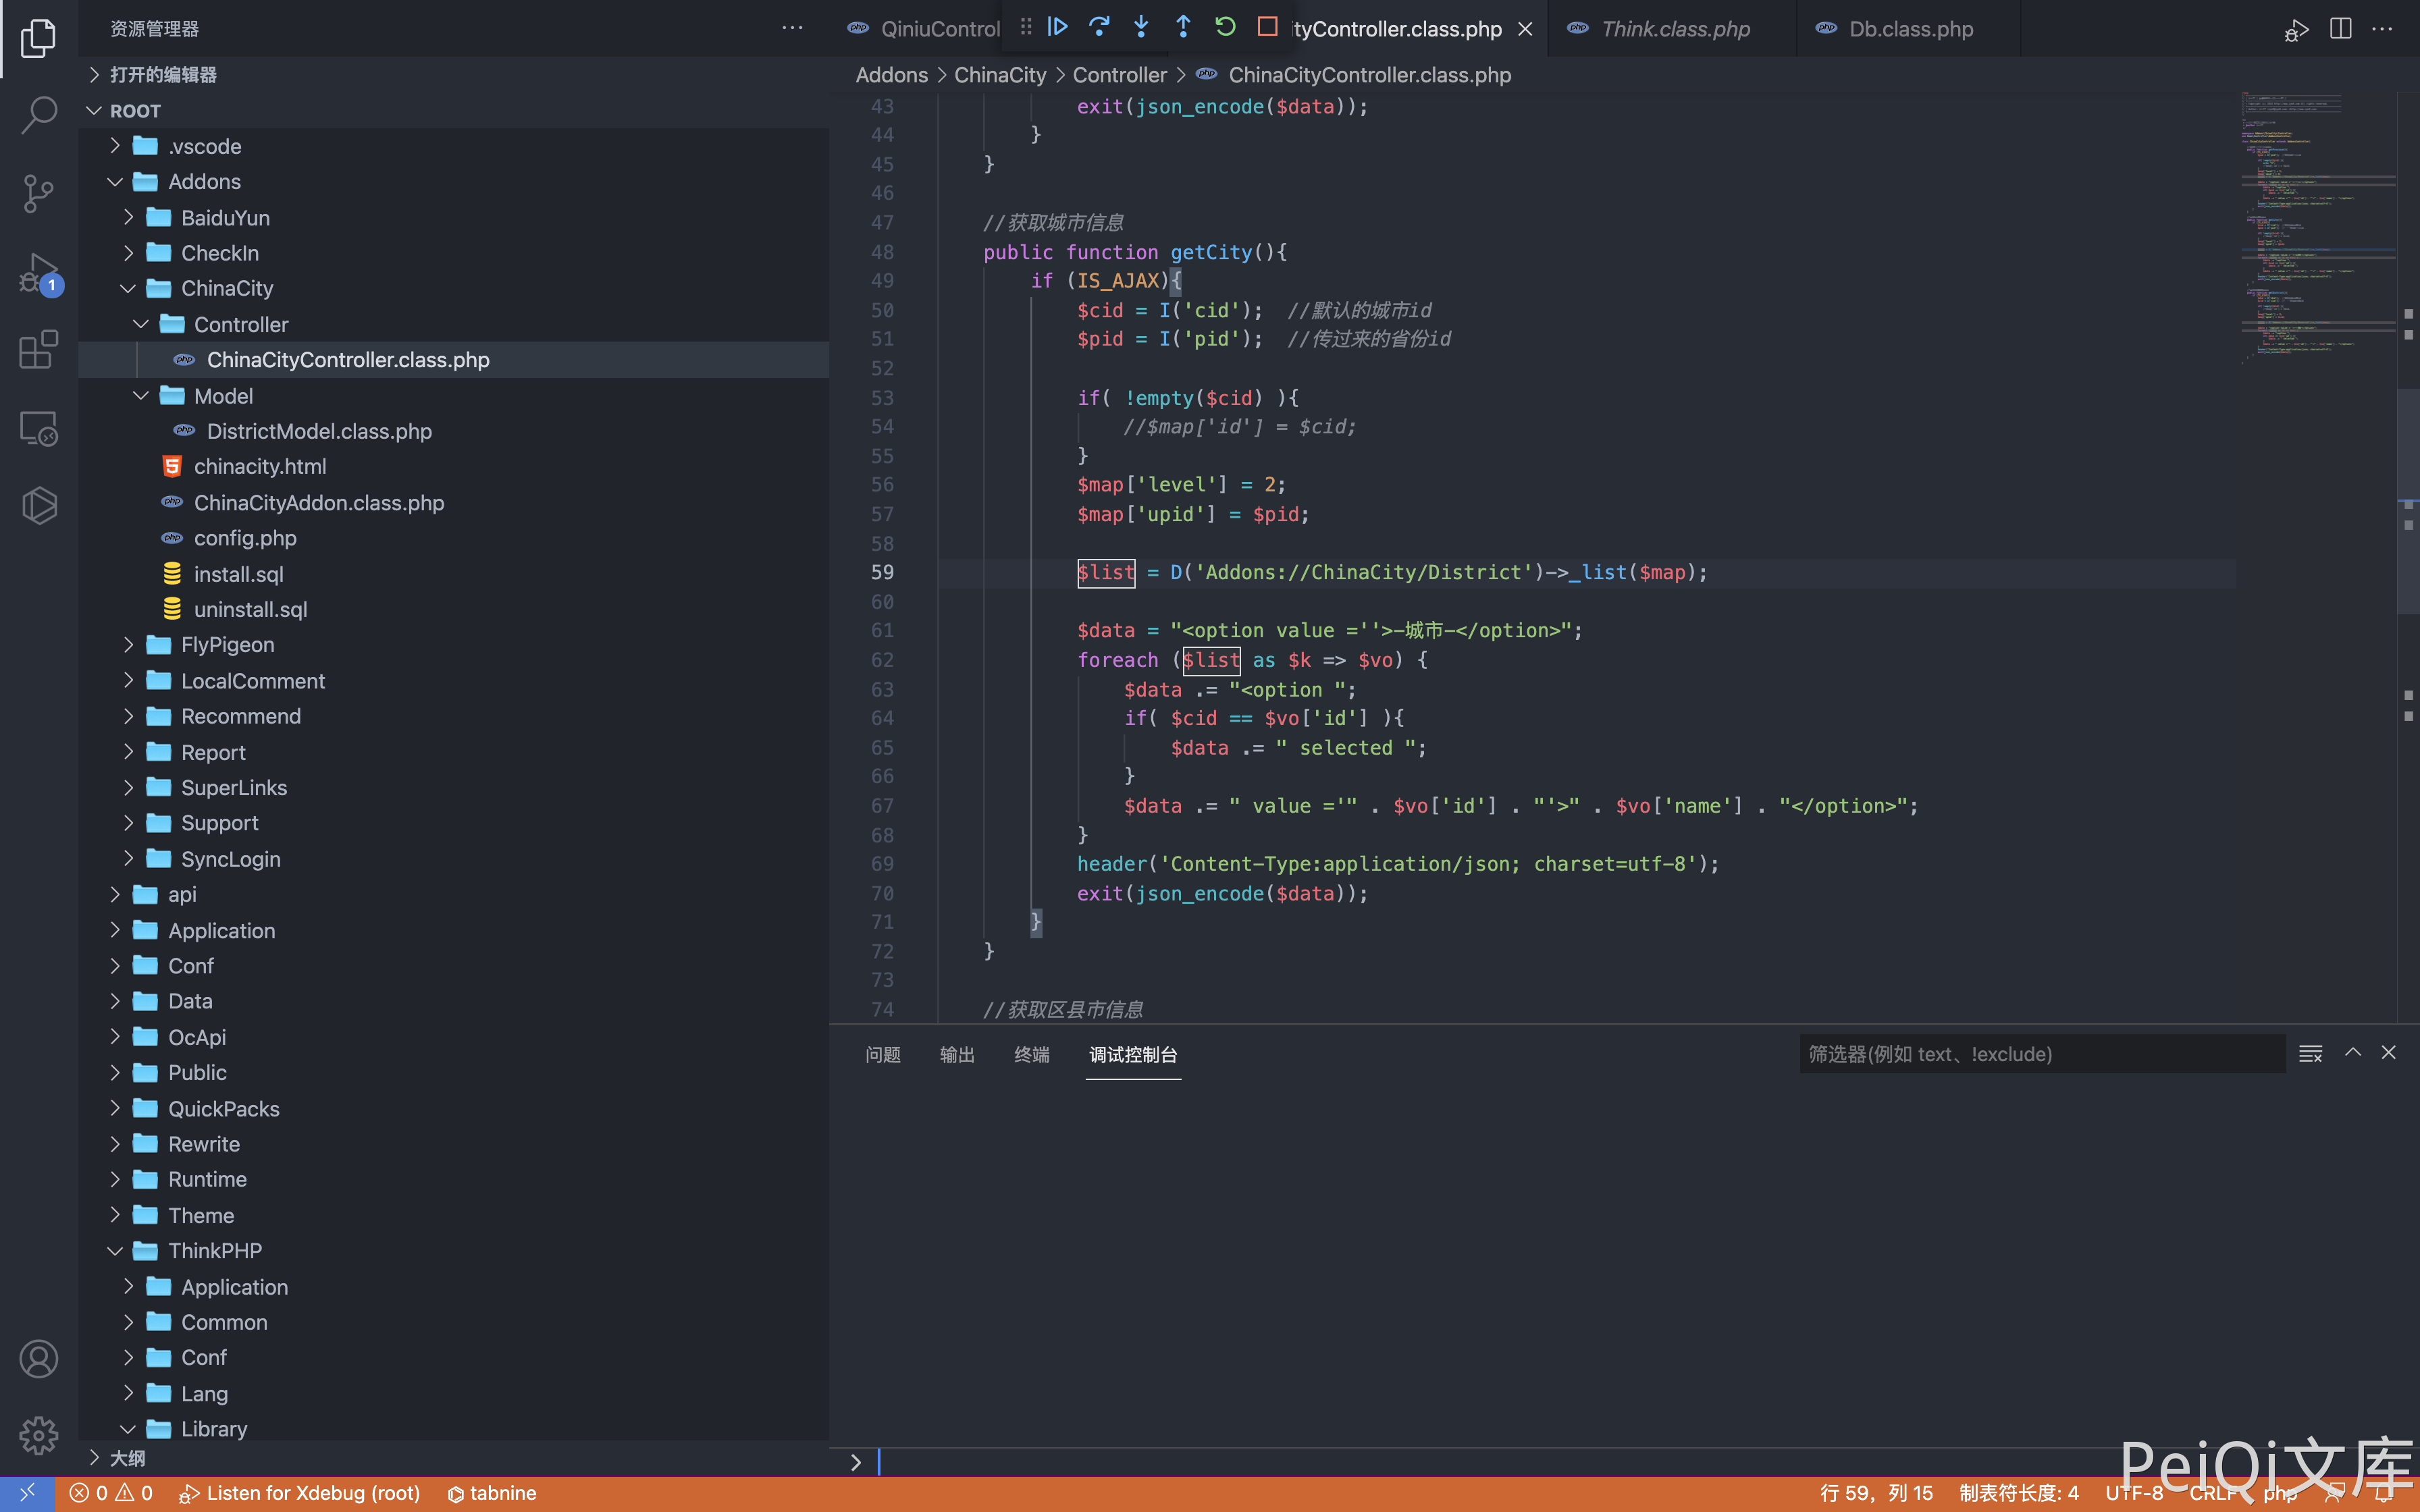Stop the debugging session
Screen dimensions: 2420x1512
click(1267, 27)
